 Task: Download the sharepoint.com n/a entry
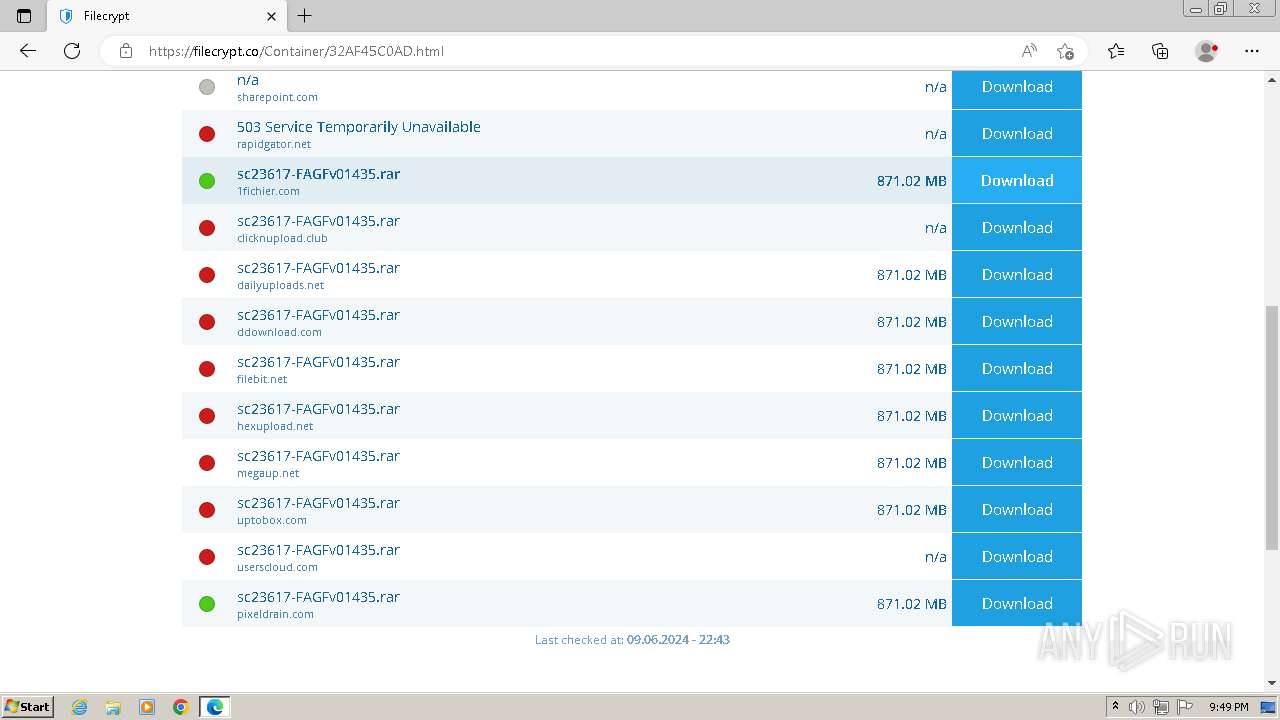(x=1017, y=87)
